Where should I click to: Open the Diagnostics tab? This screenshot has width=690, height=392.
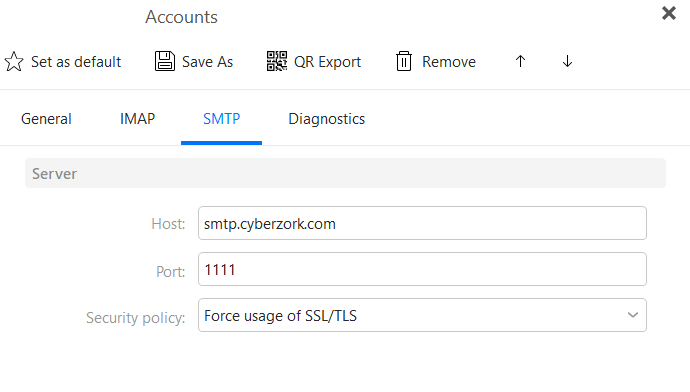click(x=327, y=119)
